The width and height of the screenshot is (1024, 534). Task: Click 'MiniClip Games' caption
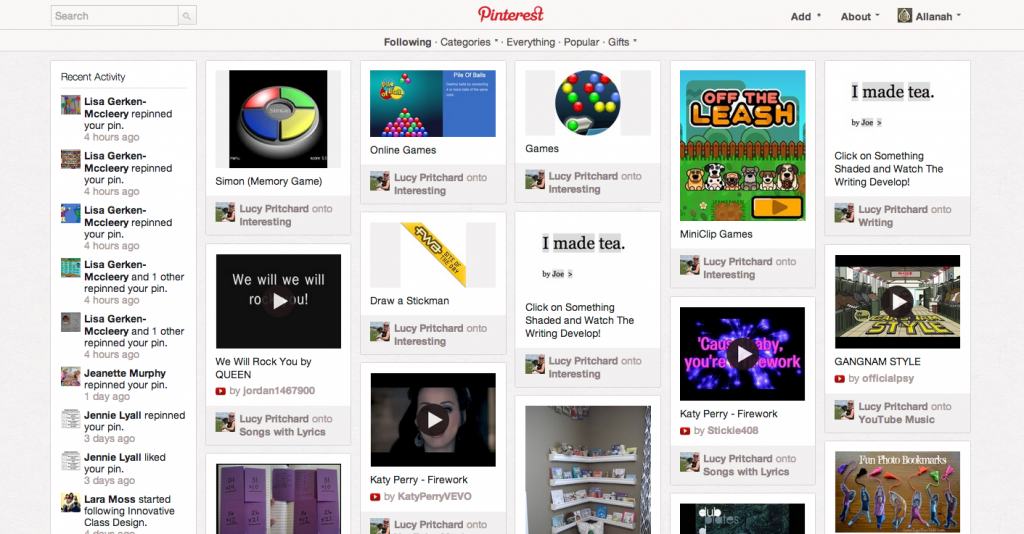pos(716,234)
